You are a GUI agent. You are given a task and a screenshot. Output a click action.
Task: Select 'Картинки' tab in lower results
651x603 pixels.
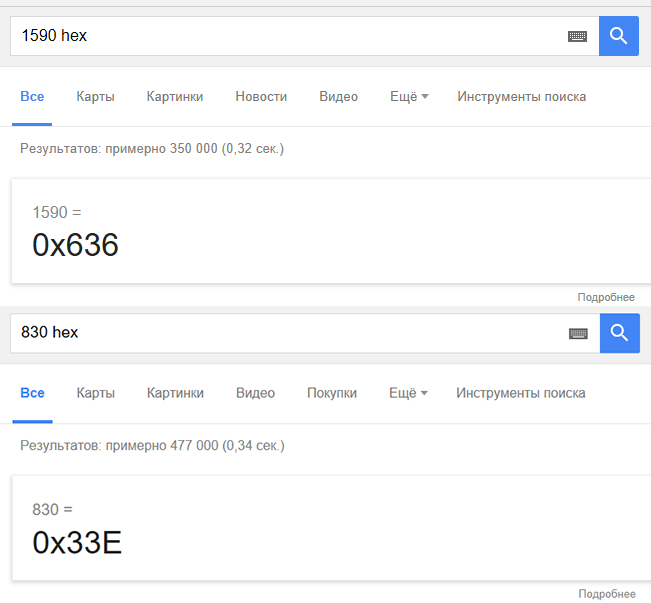[175, 393]
